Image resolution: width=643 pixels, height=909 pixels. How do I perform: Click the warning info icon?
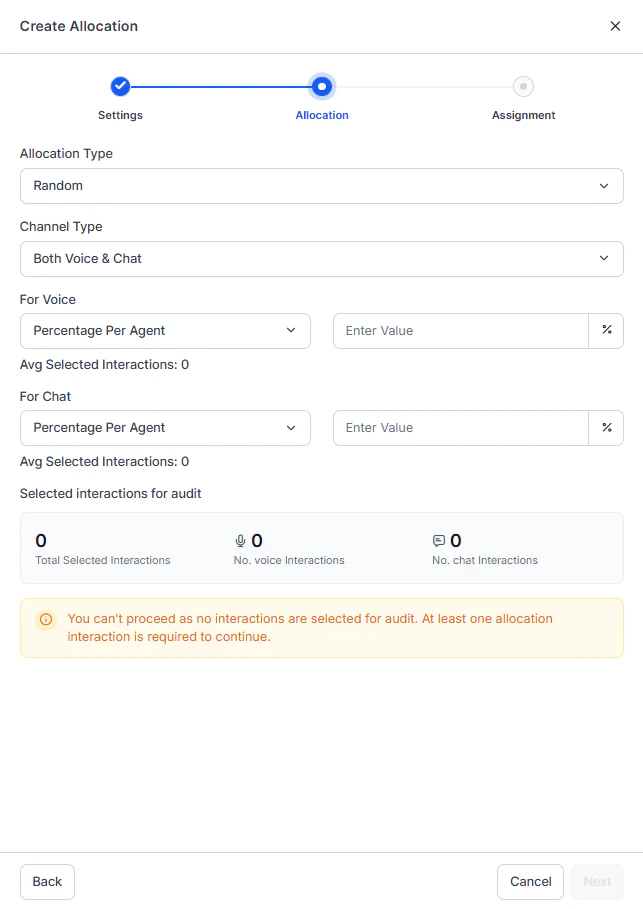point(46,620)
